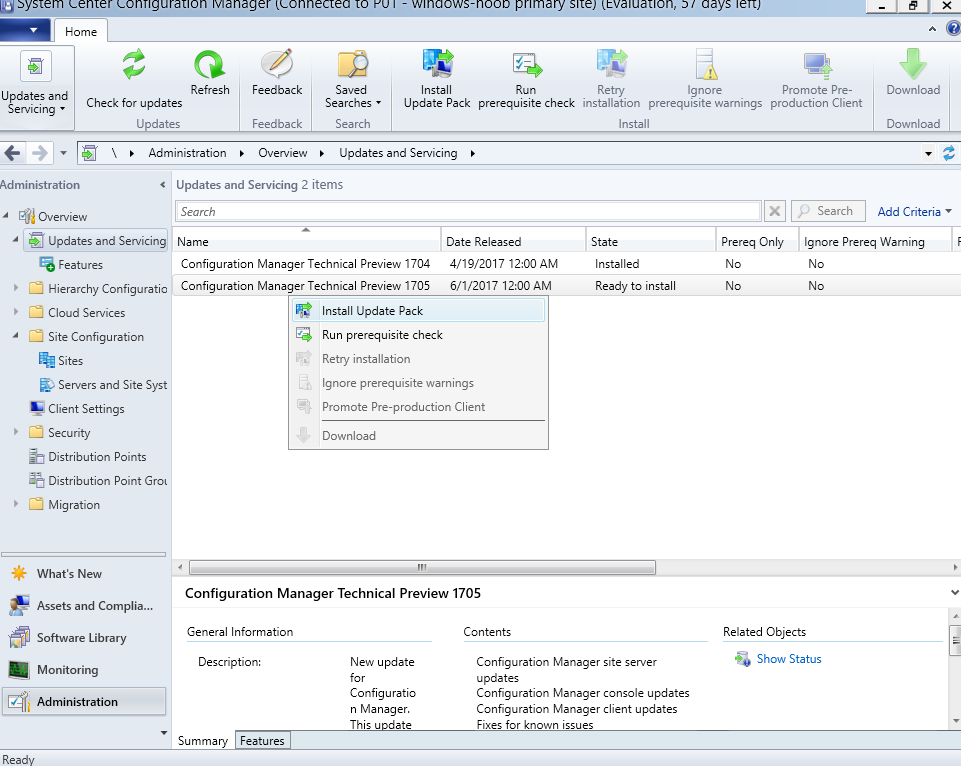This screenshot has height=766, width=961.
Task: Select Sites in the tree
Action: tap(70, 360)
